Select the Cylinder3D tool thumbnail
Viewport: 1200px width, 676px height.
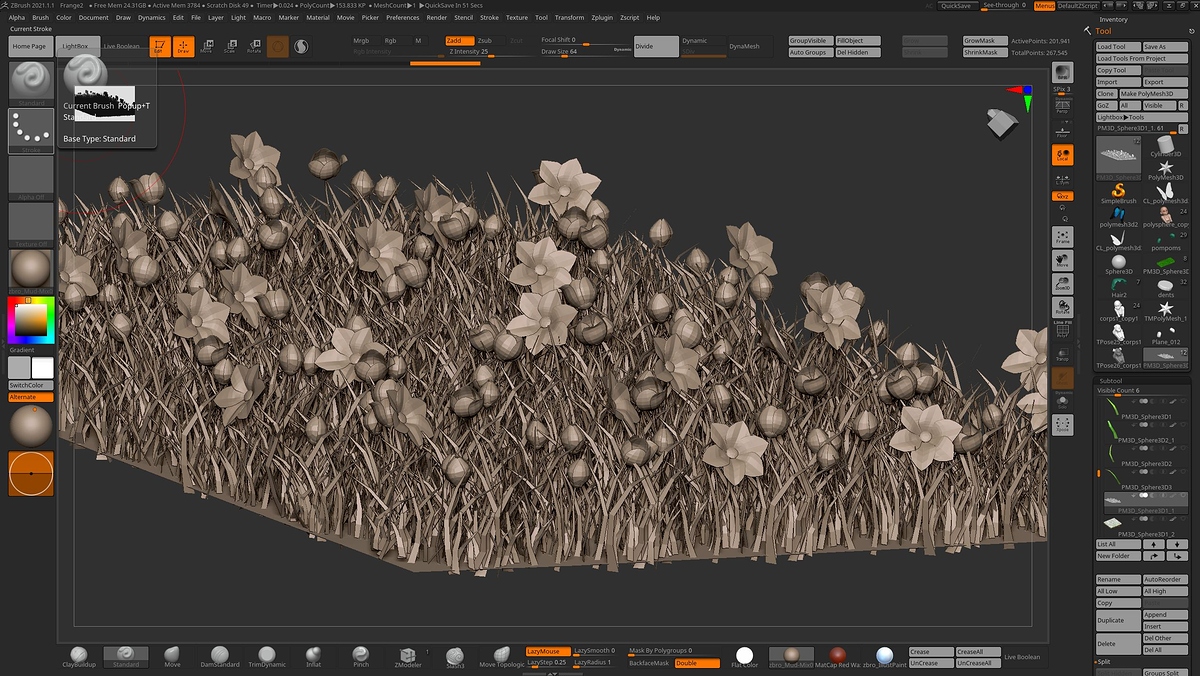[1165, 147]
